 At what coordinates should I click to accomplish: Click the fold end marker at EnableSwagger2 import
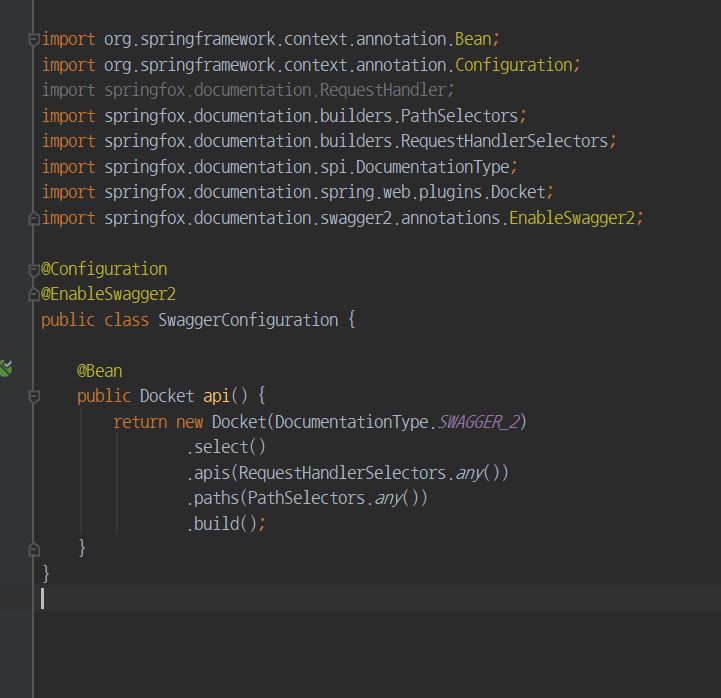coord(34,218)
